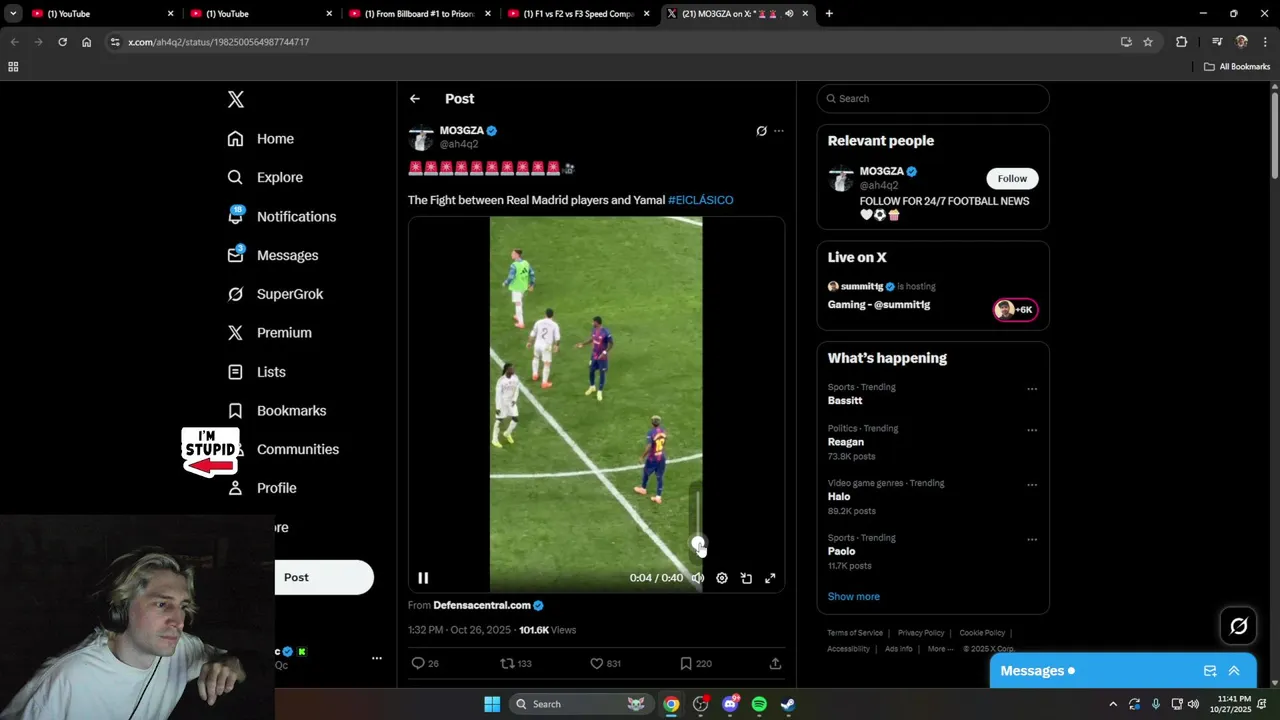Click the X Search box
Viewport: 1280px width, 720px height.
(x=933, y=98)
